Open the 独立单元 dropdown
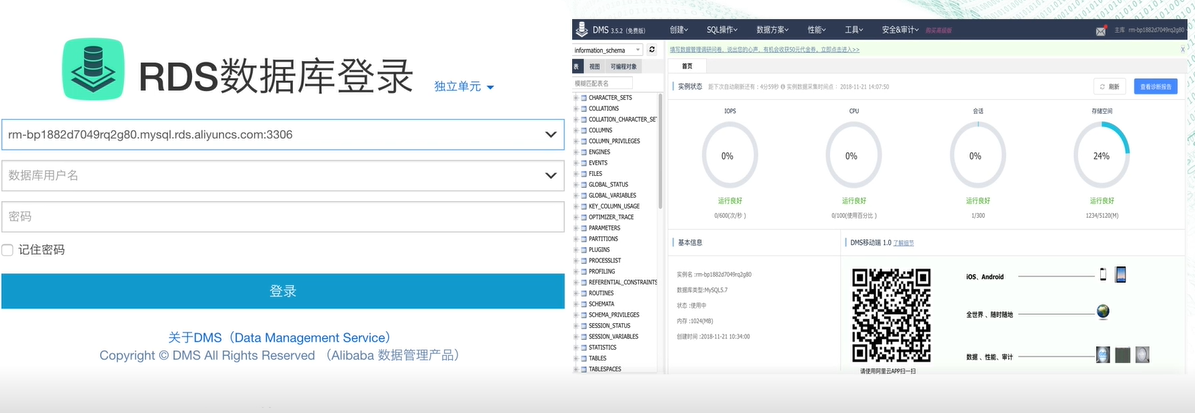The height and width of the screenshot is (413, 1195). [464, 87]
